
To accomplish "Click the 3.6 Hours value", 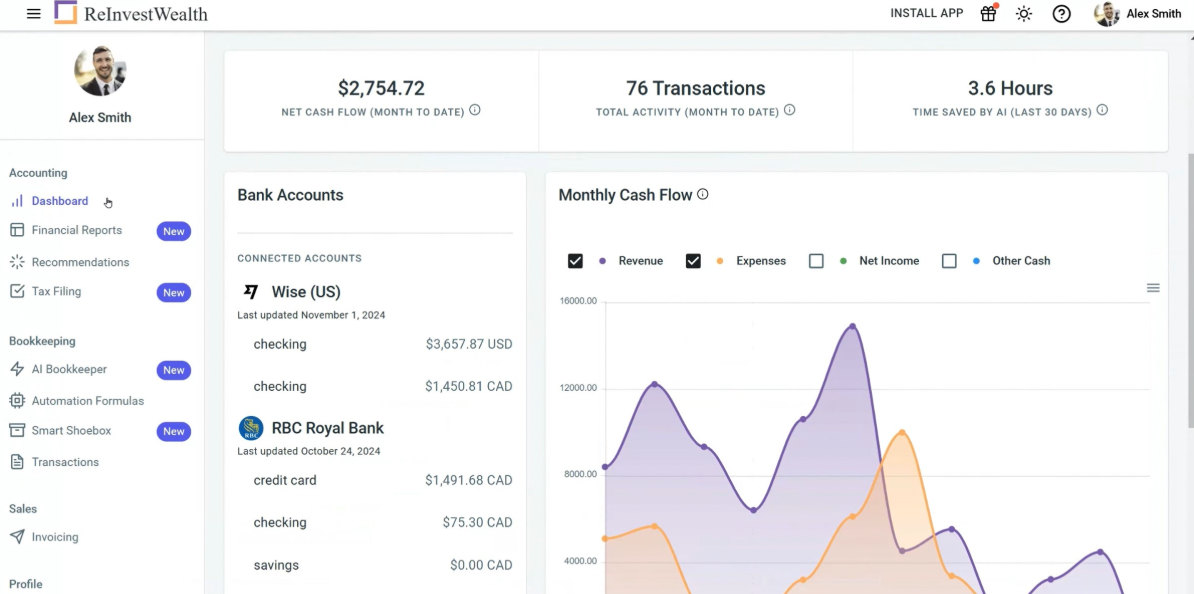I will pos(1010,88).
